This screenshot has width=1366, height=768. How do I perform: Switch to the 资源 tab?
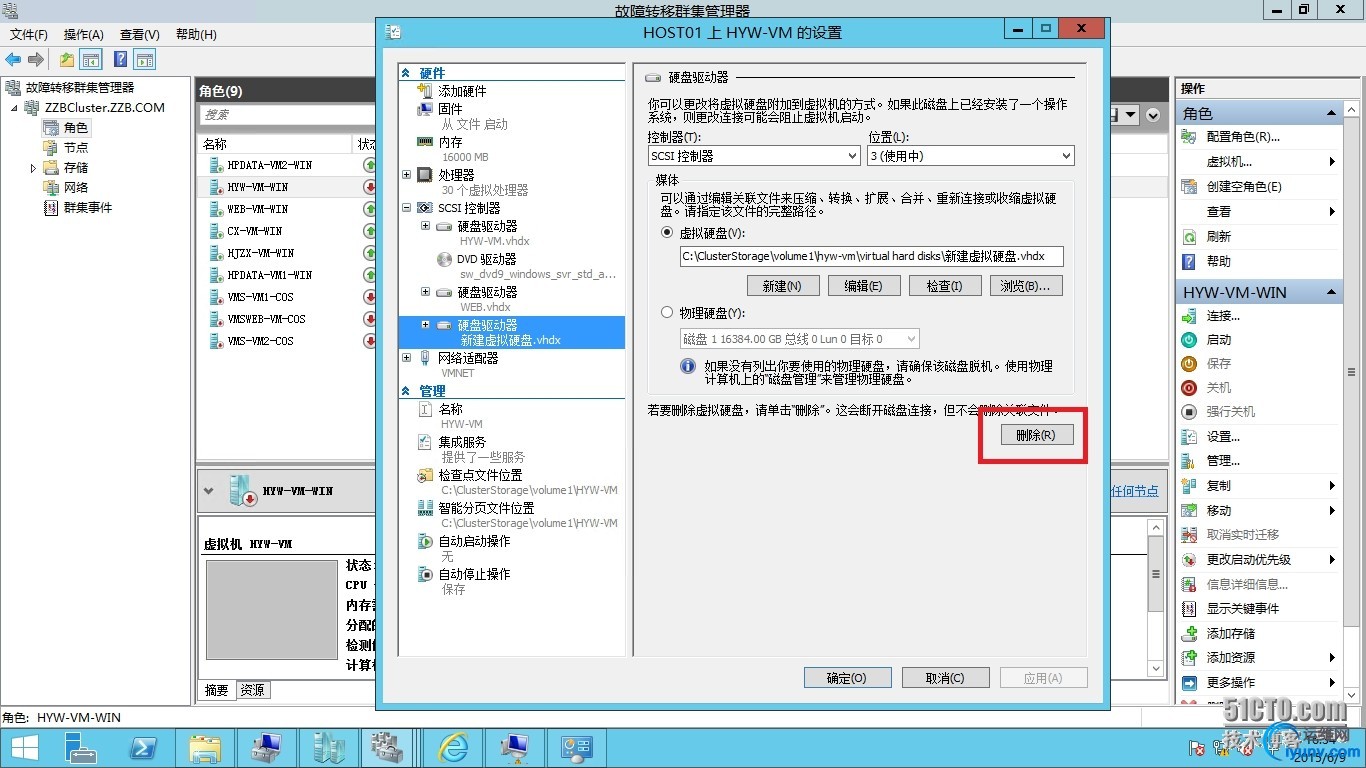coord(252,690)
